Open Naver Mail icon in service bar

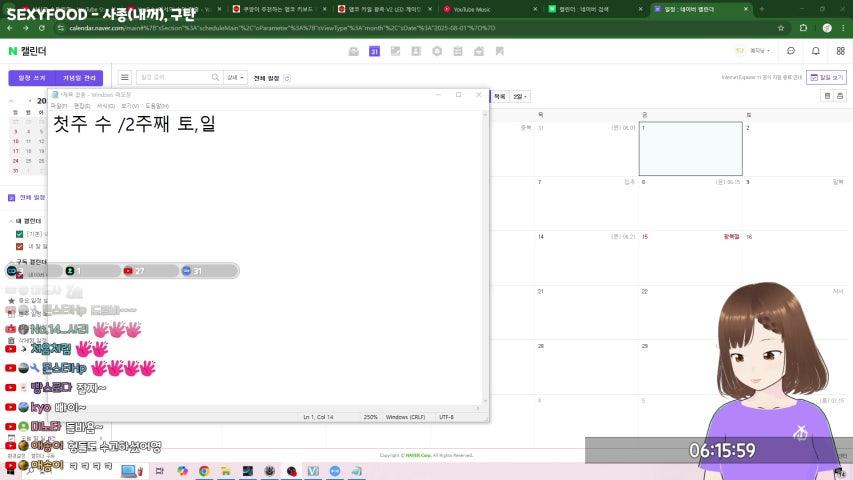354,51
